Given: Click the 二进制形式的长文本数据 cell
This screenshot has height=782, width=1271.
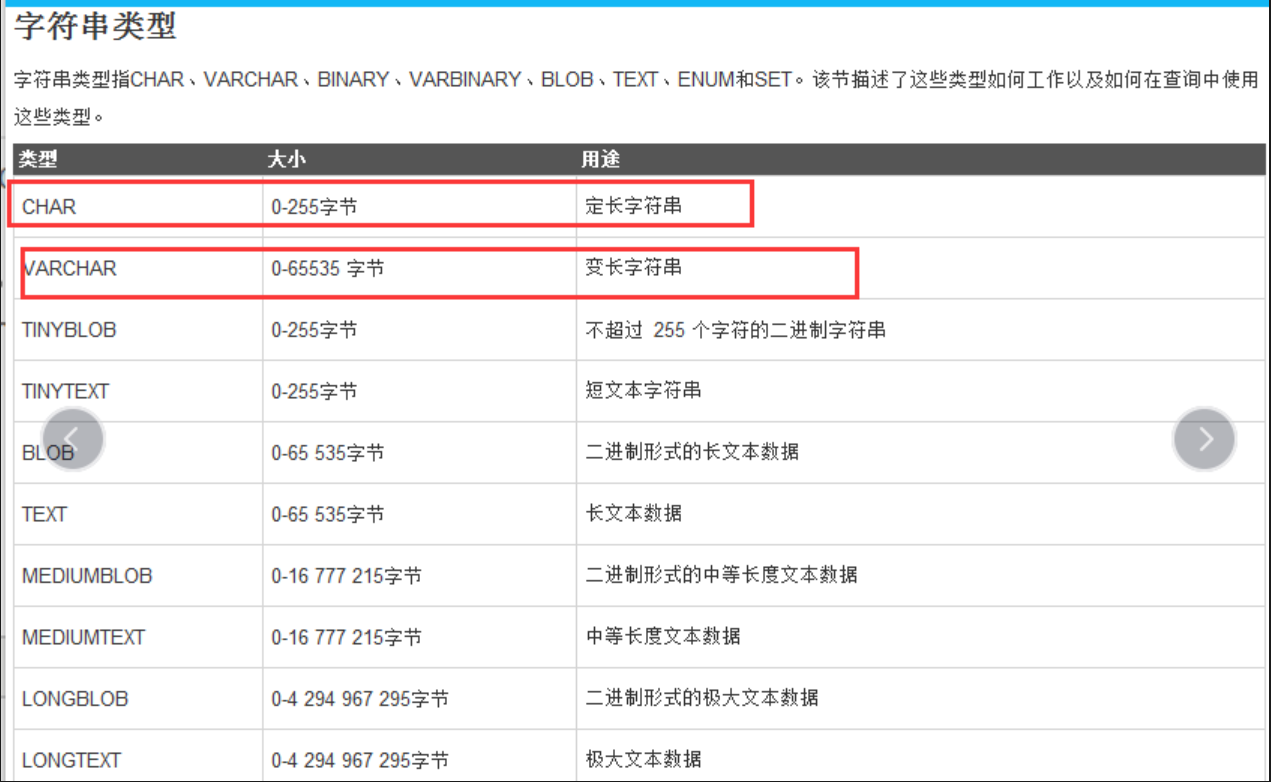Looking at the screenshot, I should click(921, 452).
